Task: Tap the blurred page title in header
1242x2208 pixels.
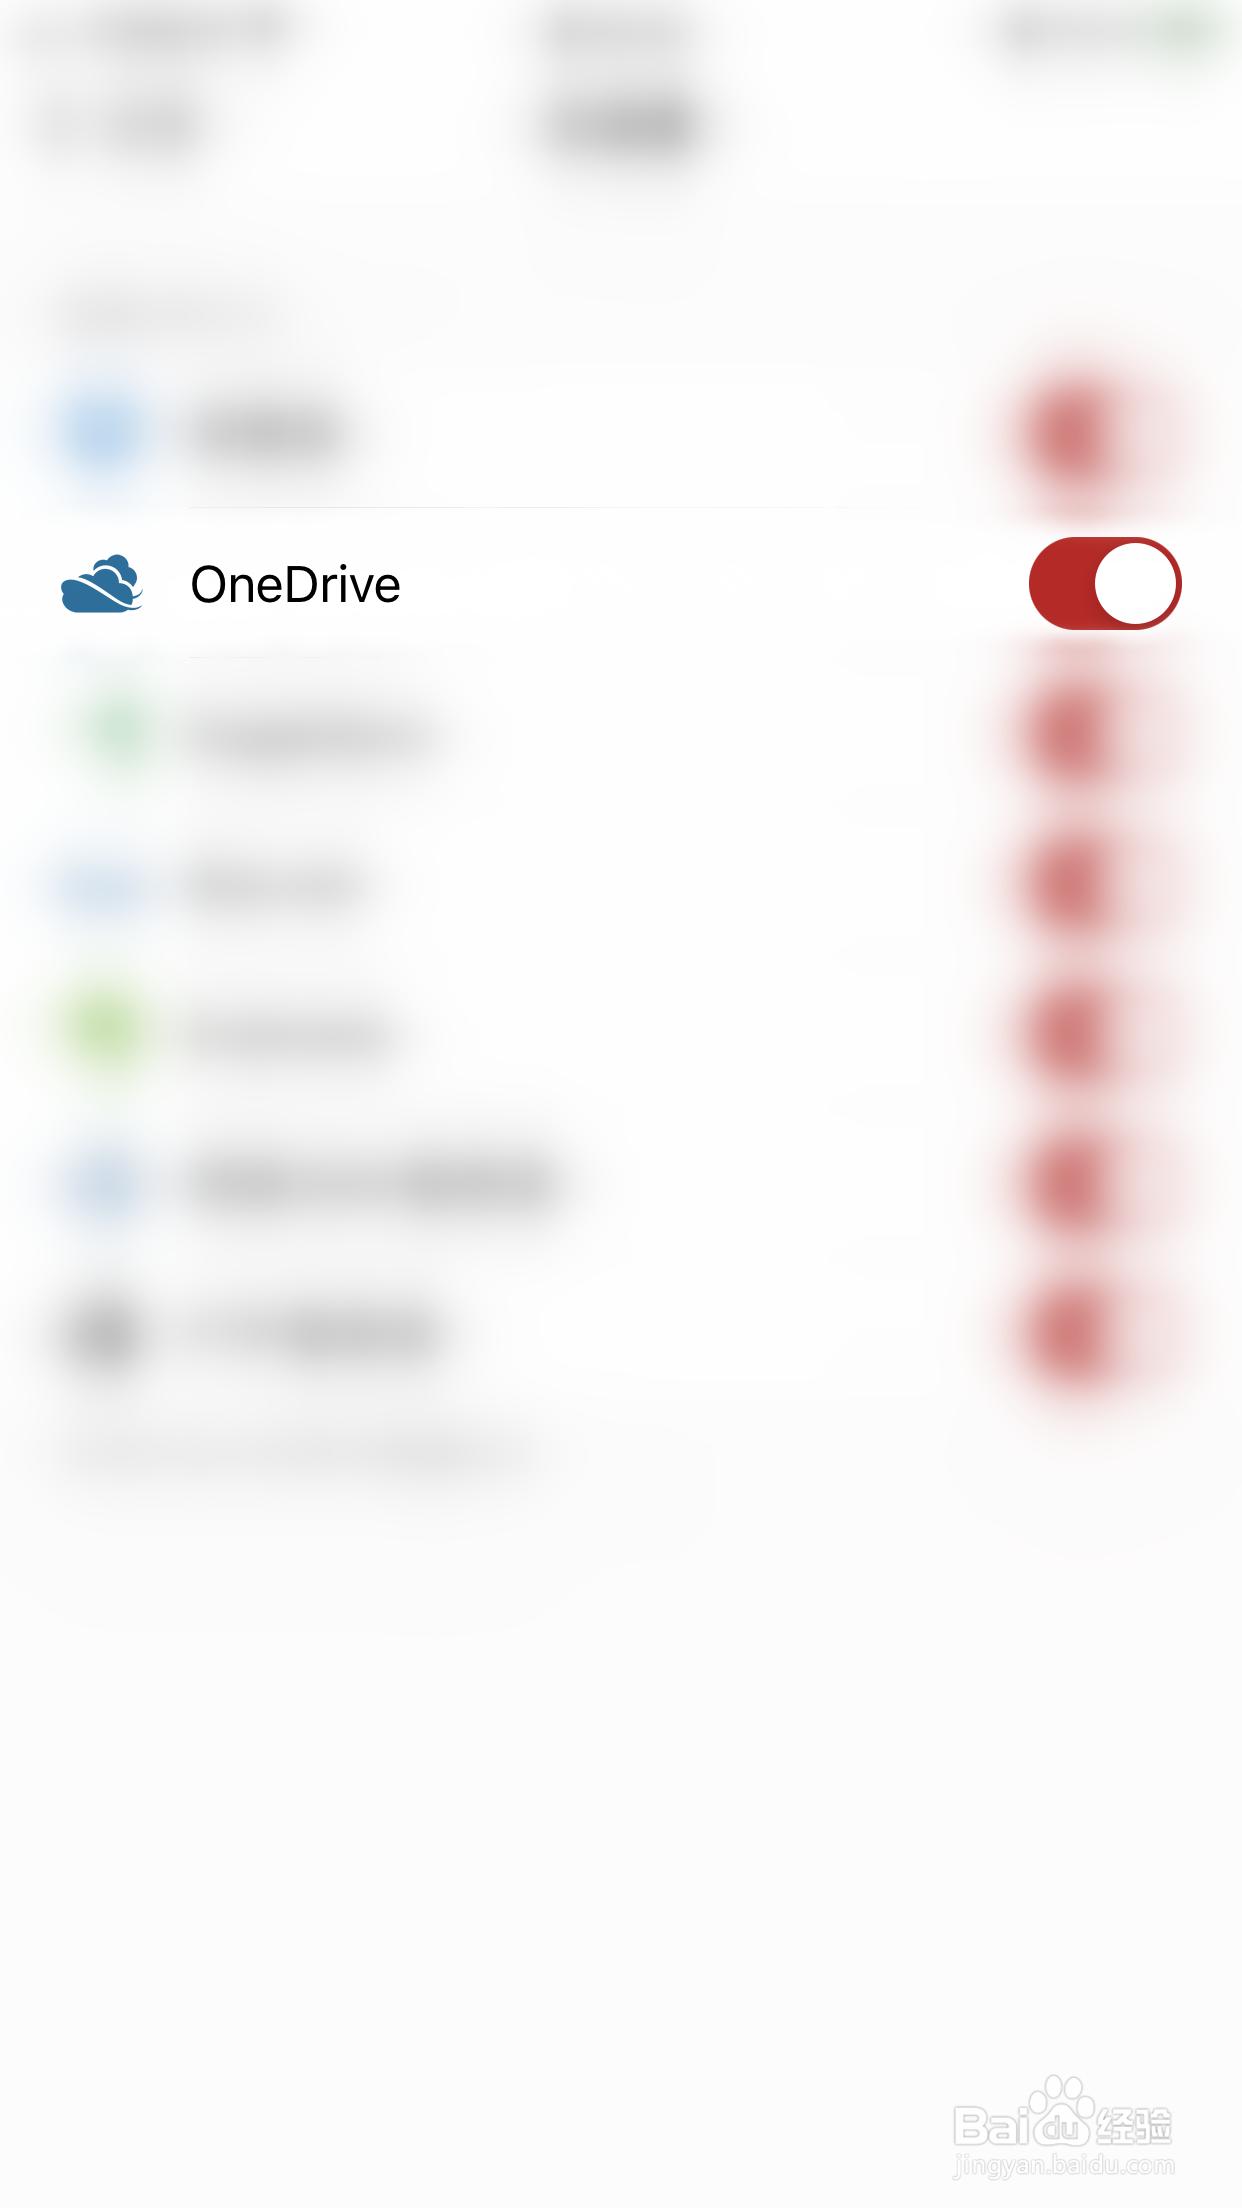Action: pos(622,127)
